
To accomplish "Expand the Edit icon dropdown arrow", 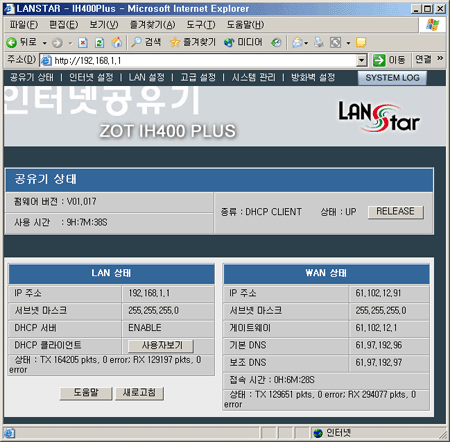I will [x=348, y=43].
